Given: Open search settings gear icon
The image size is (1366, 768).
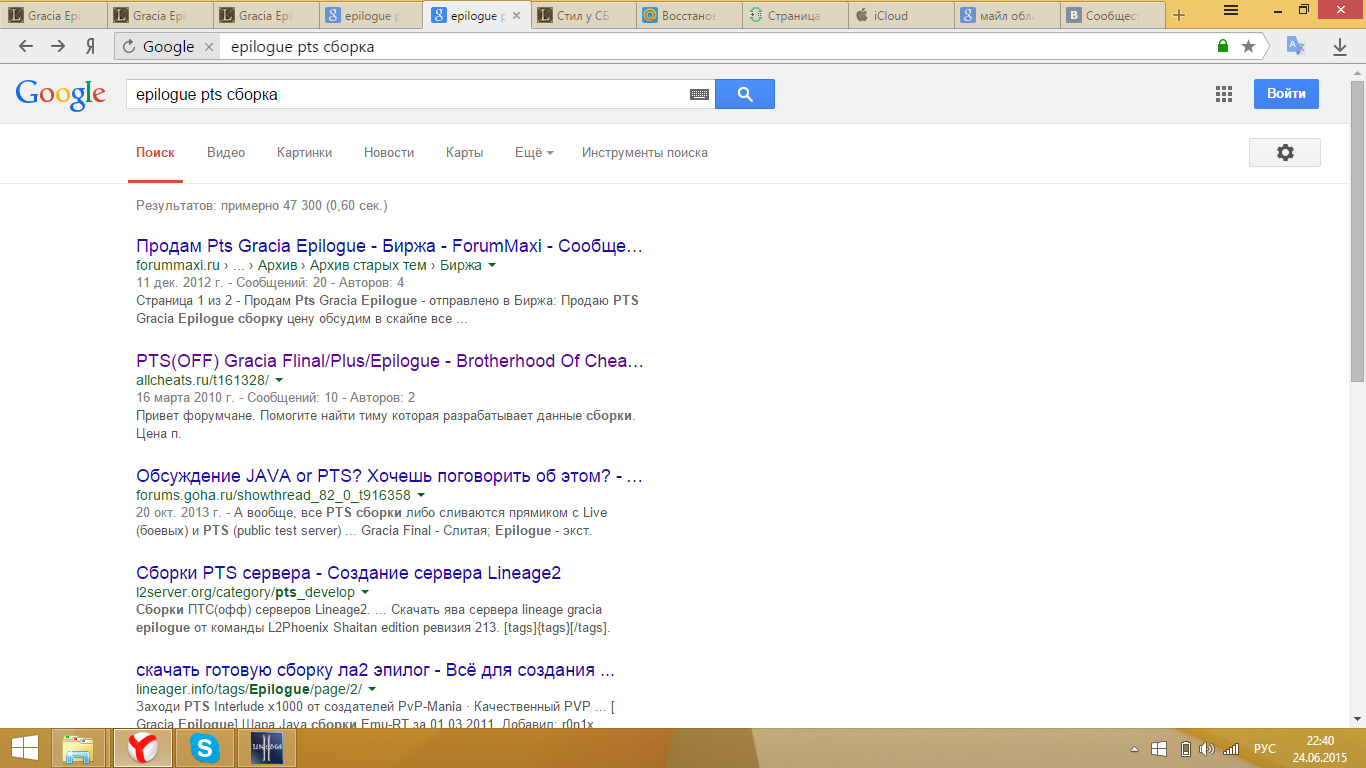Looking at the screenshot, I should (1284, 153).
